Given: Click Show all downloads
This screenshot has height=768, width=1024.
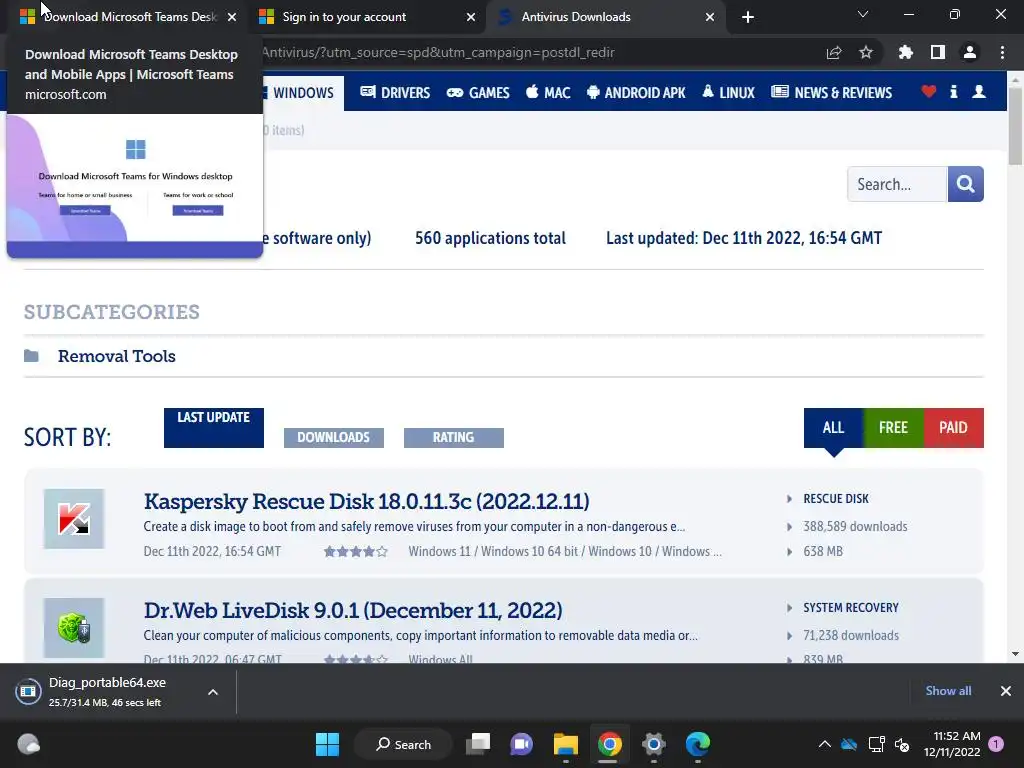Looking at the screenshot, I should 948,691.
